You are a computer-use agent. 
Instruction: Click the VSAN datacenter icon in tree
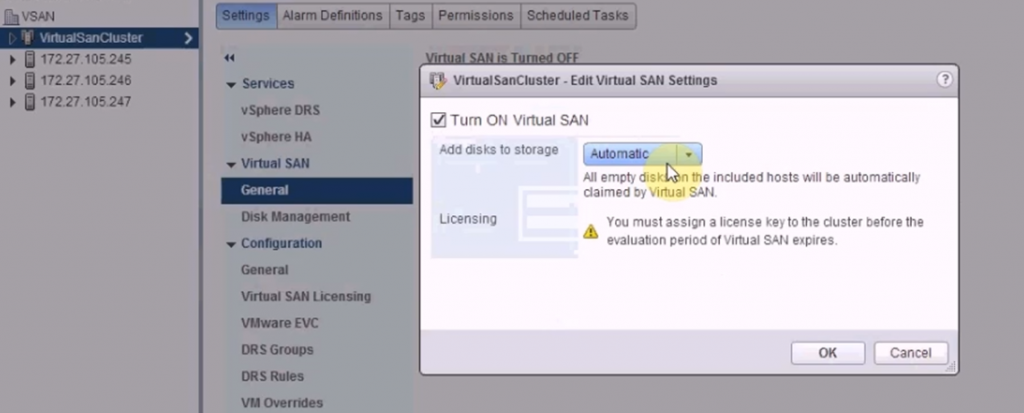[x=11, y=16]
